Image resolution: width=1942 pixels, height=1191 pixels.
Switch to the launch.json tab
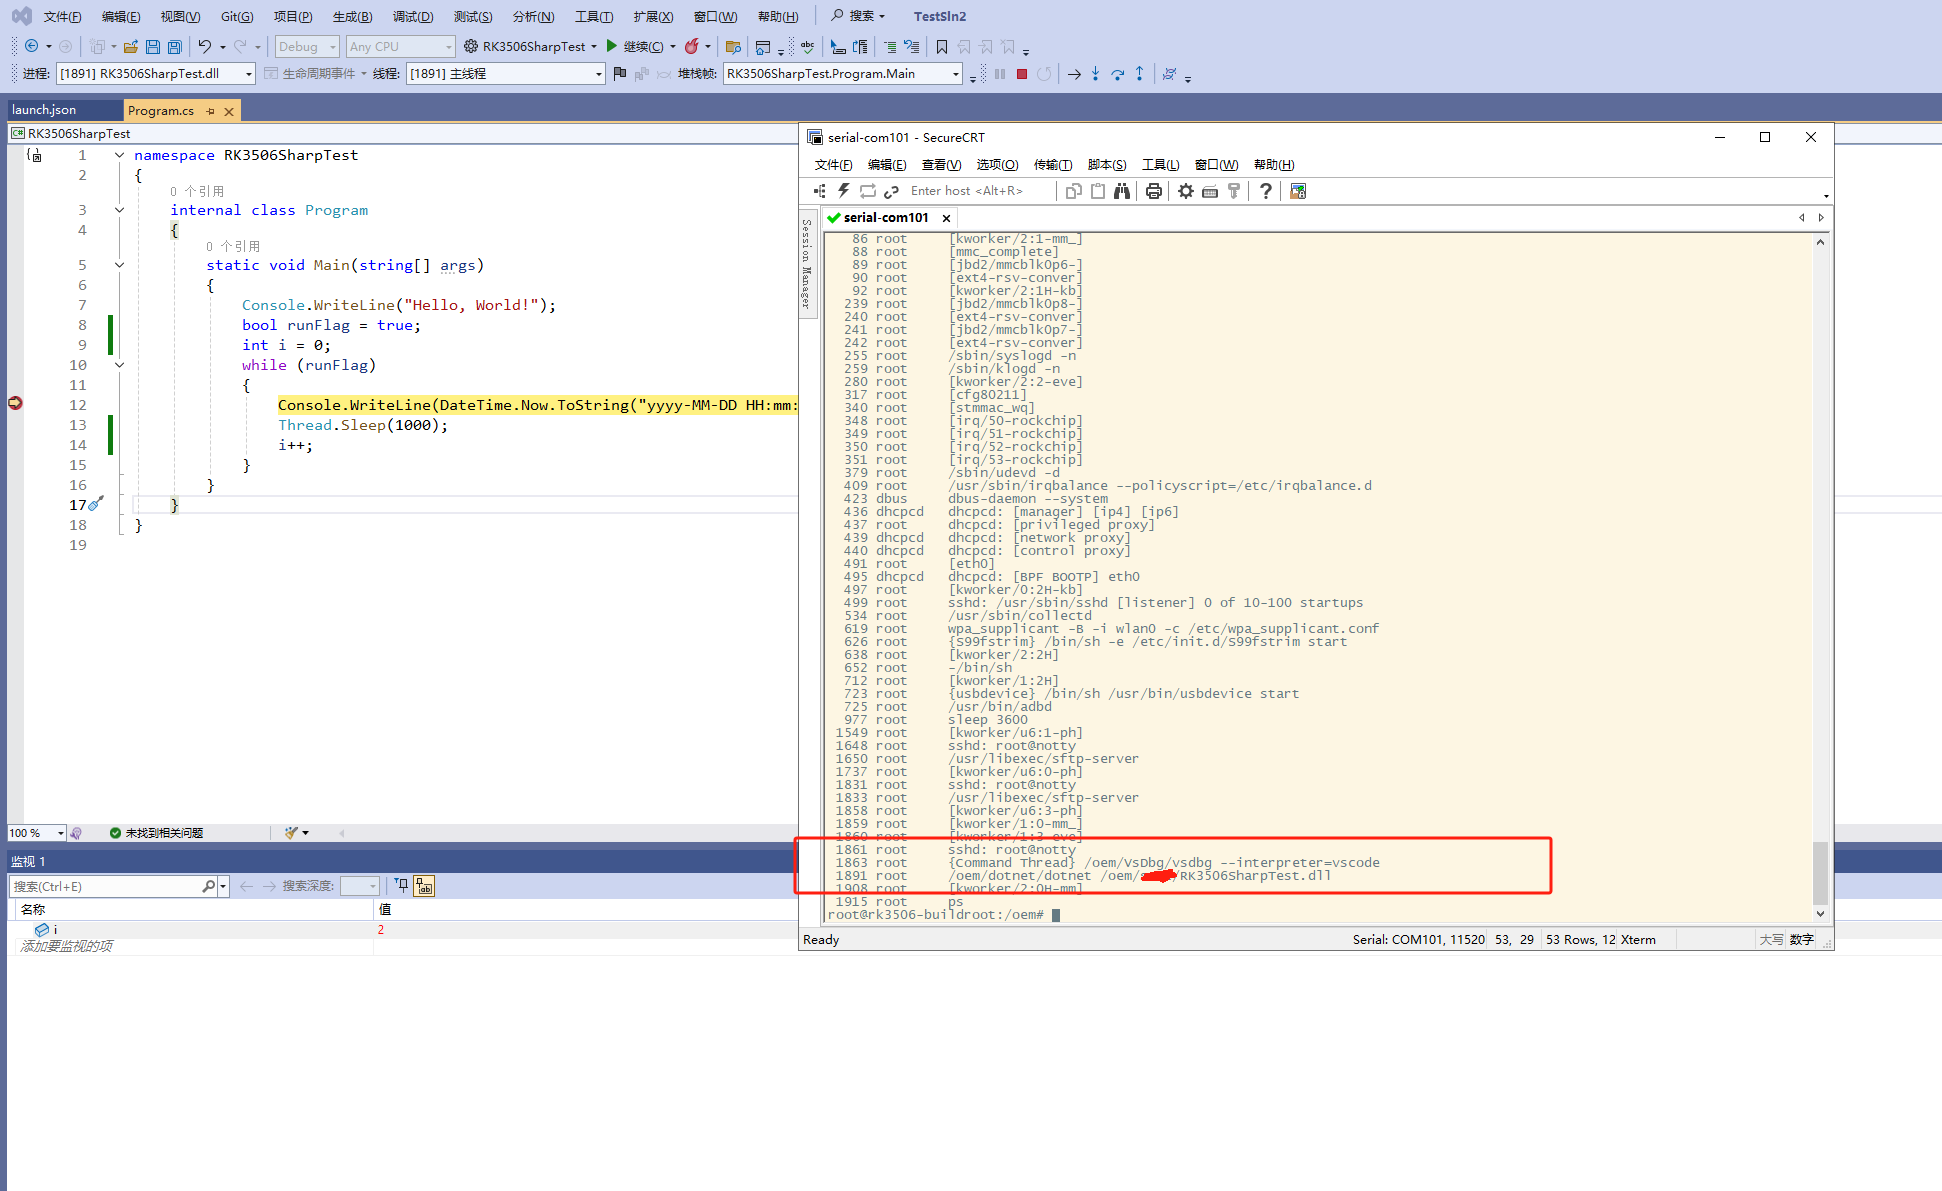[44, 110]
